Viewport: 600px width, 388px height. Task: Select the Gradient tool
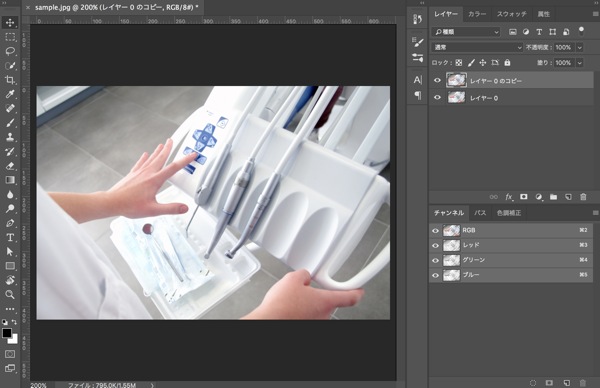[10, 180]
